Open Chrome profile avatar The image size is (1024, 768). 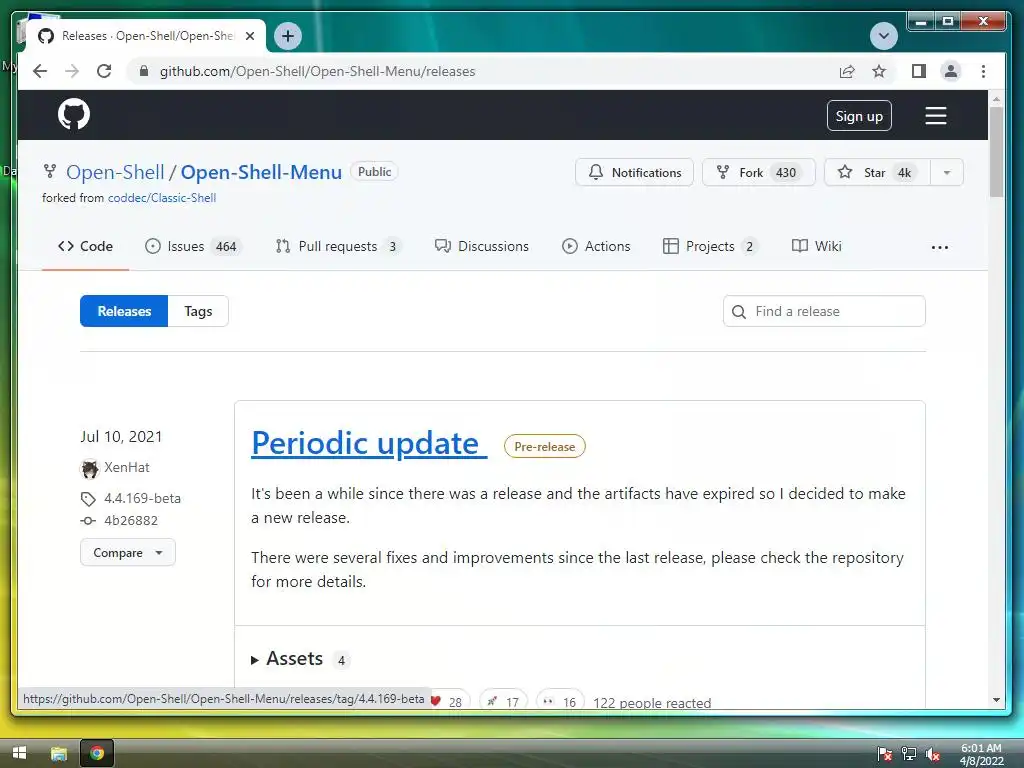pyautogui.click(x=951, y=71)
